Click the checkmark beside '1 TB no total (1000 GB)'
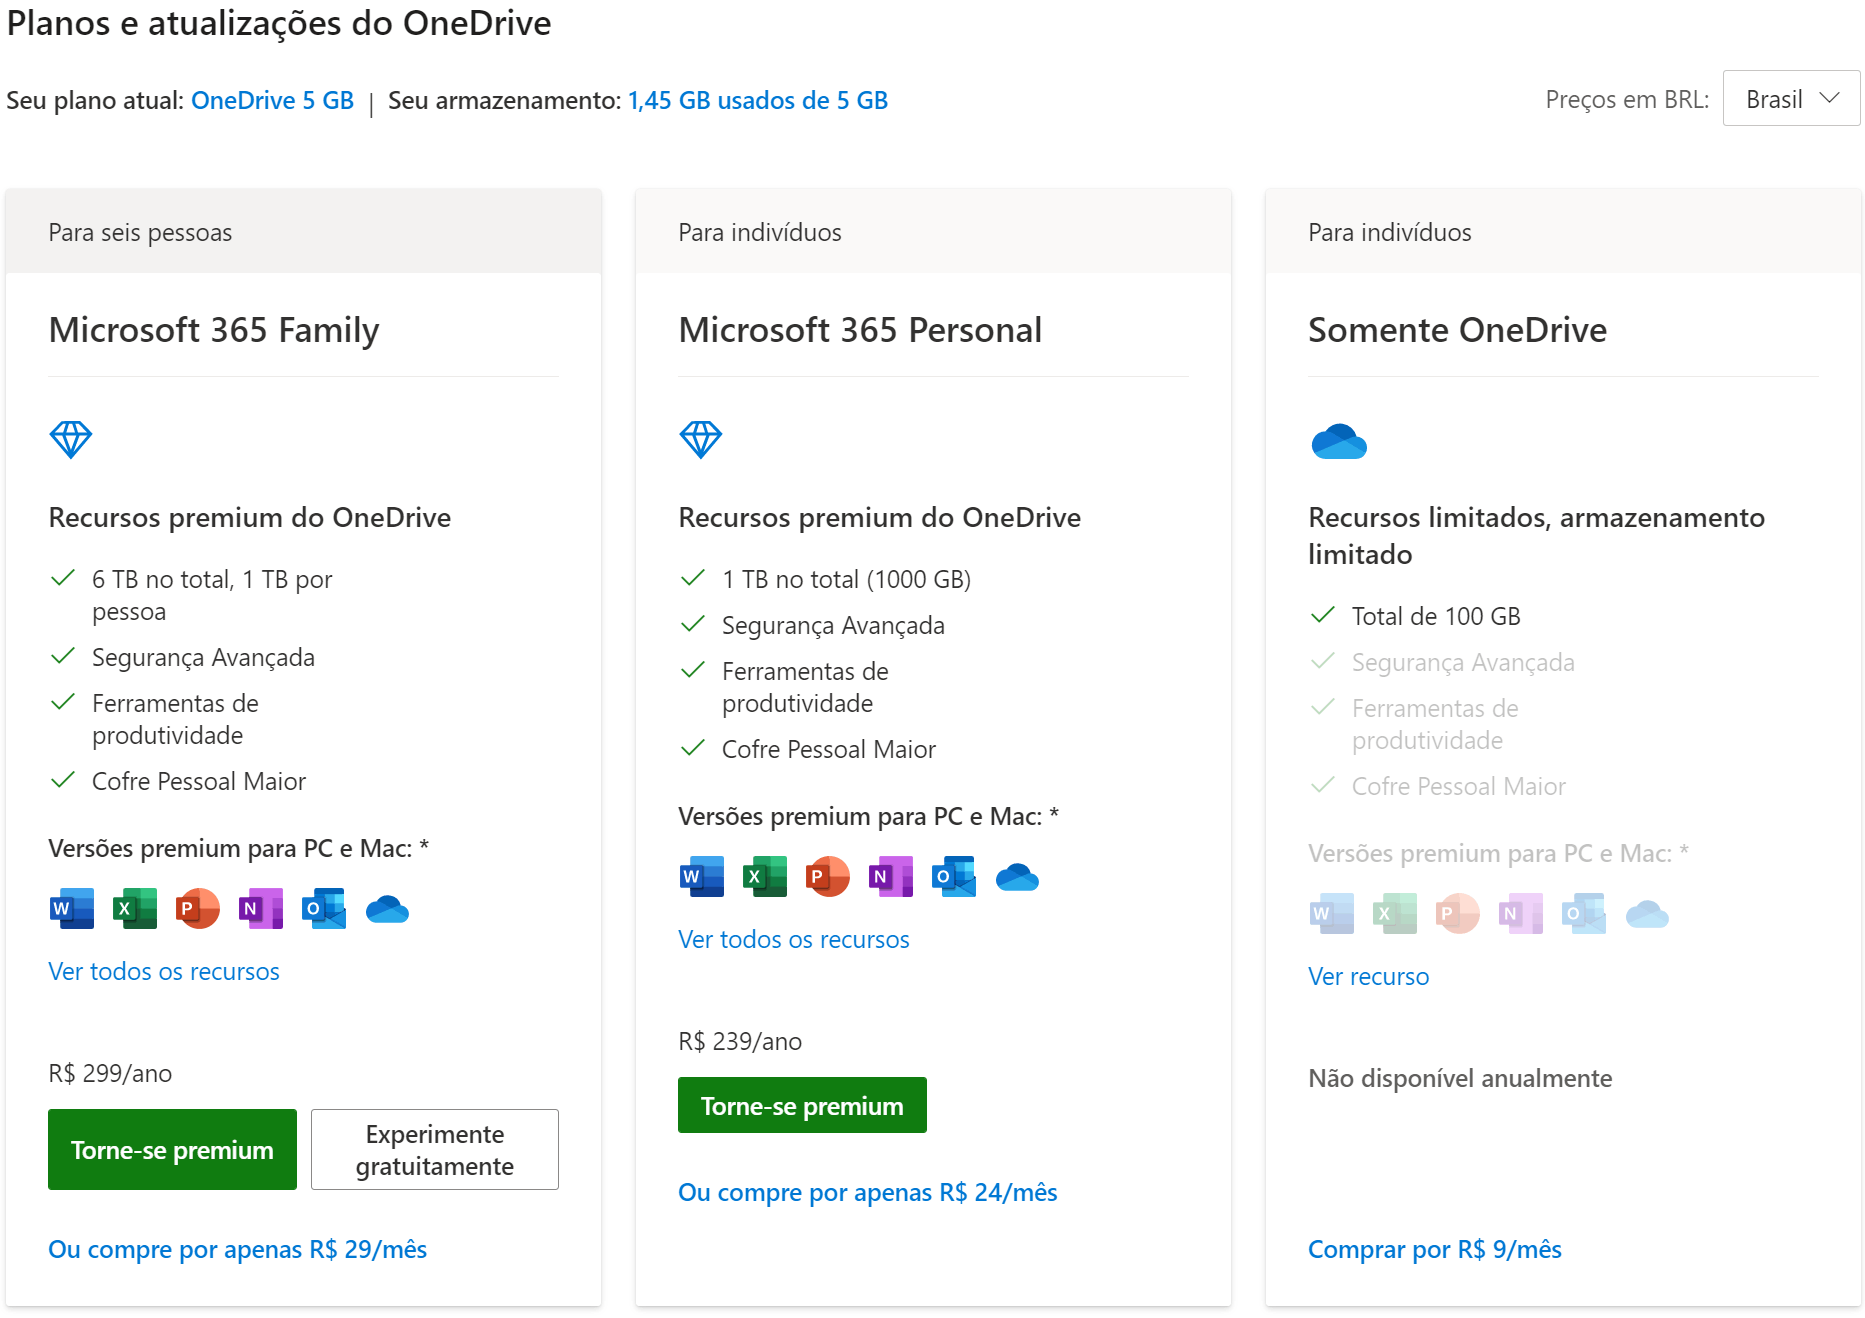This screenshot has height=1318, width=1865. [693, 578]
